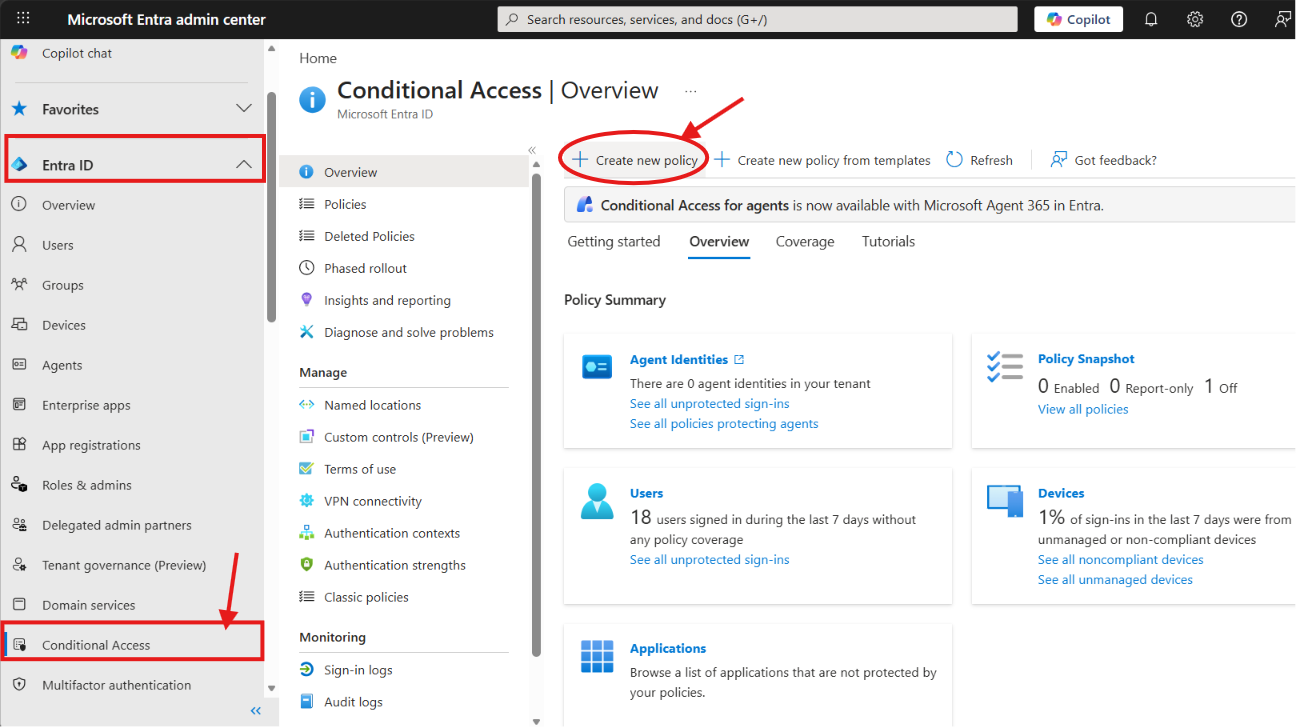Click See all policies protecting agents
1296x727 pixels.
pos(724,423)
